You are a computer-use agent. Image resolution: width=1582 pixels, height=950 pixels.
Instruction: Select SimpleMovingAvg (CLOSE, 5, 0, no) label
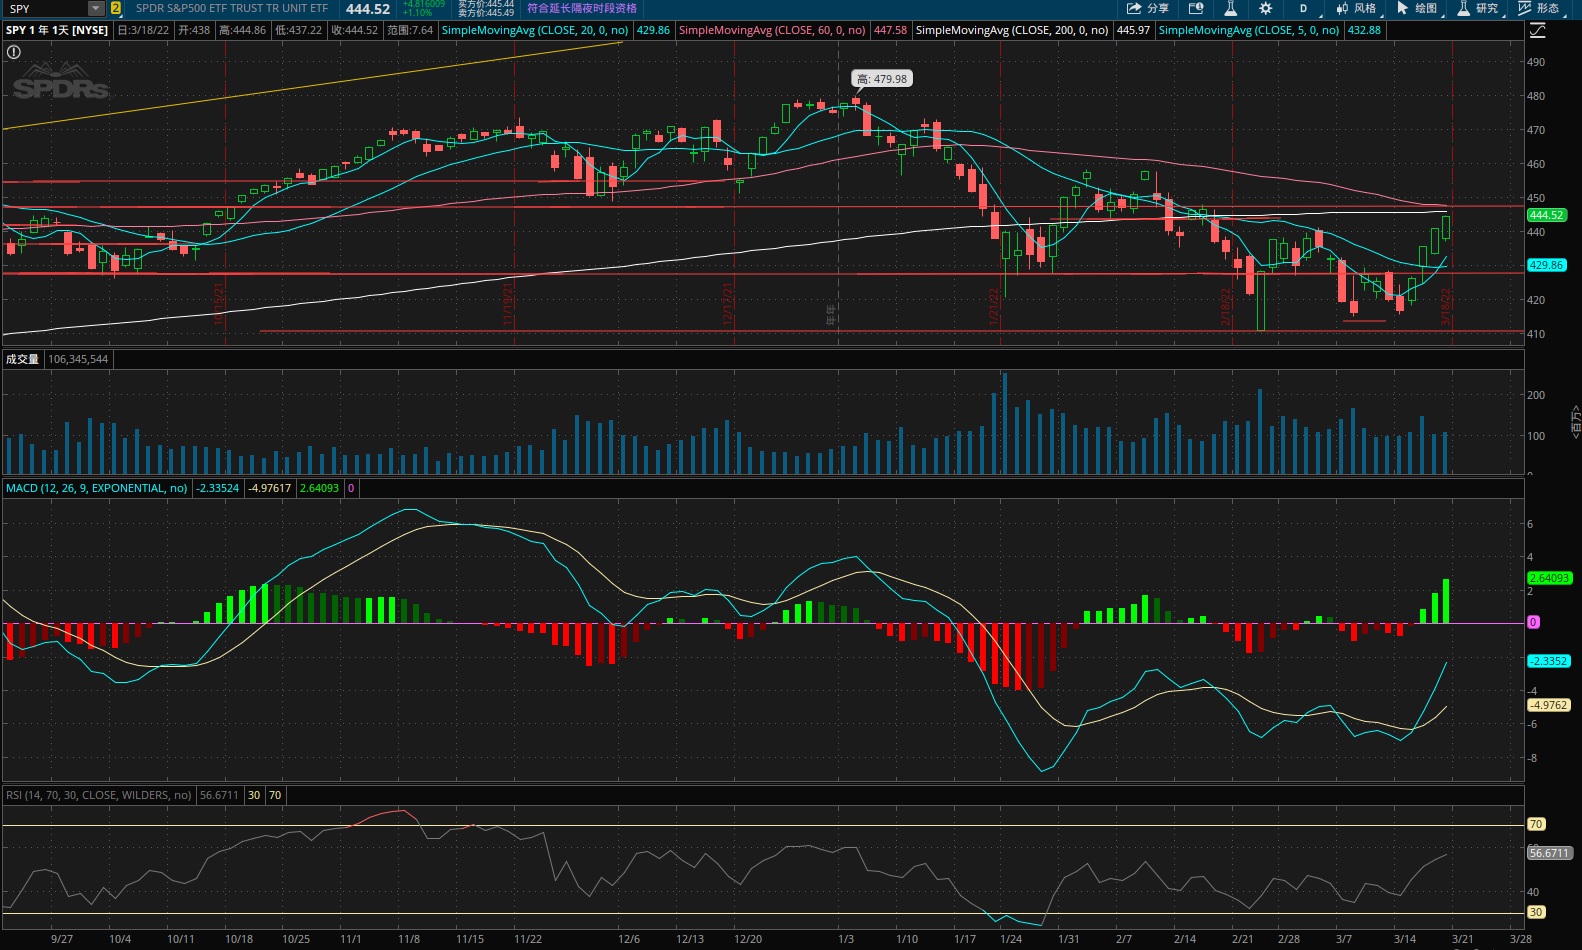(x=1249, y=30)
